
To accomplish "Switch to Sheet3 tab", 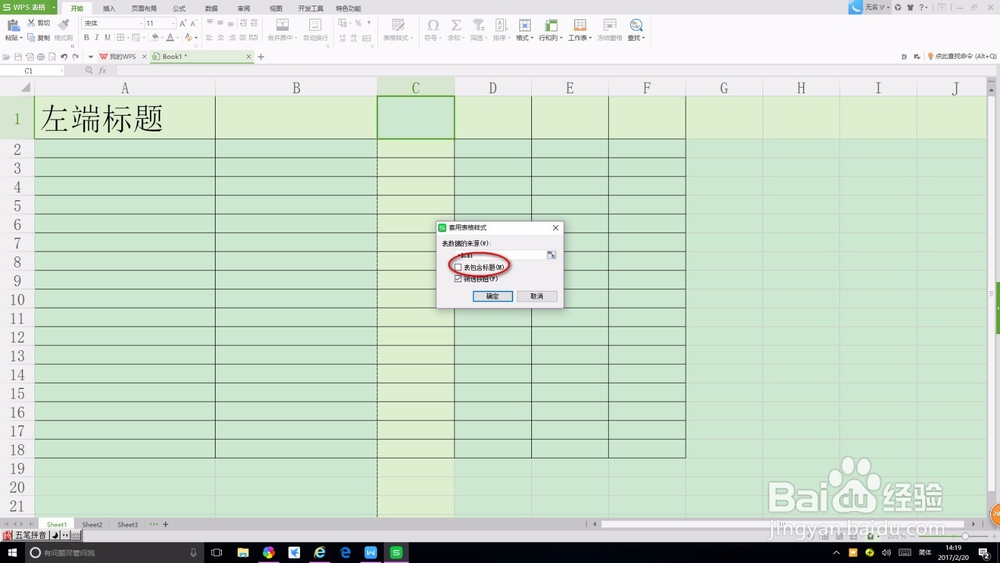I will (128, 525).
